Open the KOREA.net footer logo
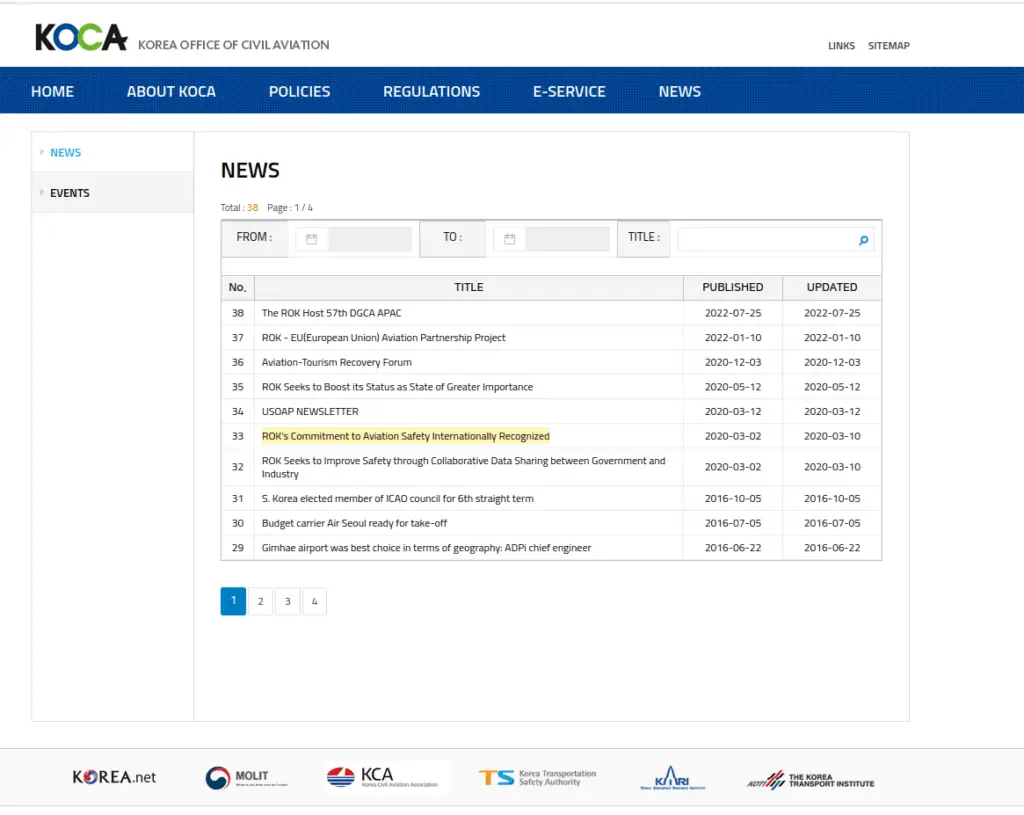1024x815 pixels. 114,777
